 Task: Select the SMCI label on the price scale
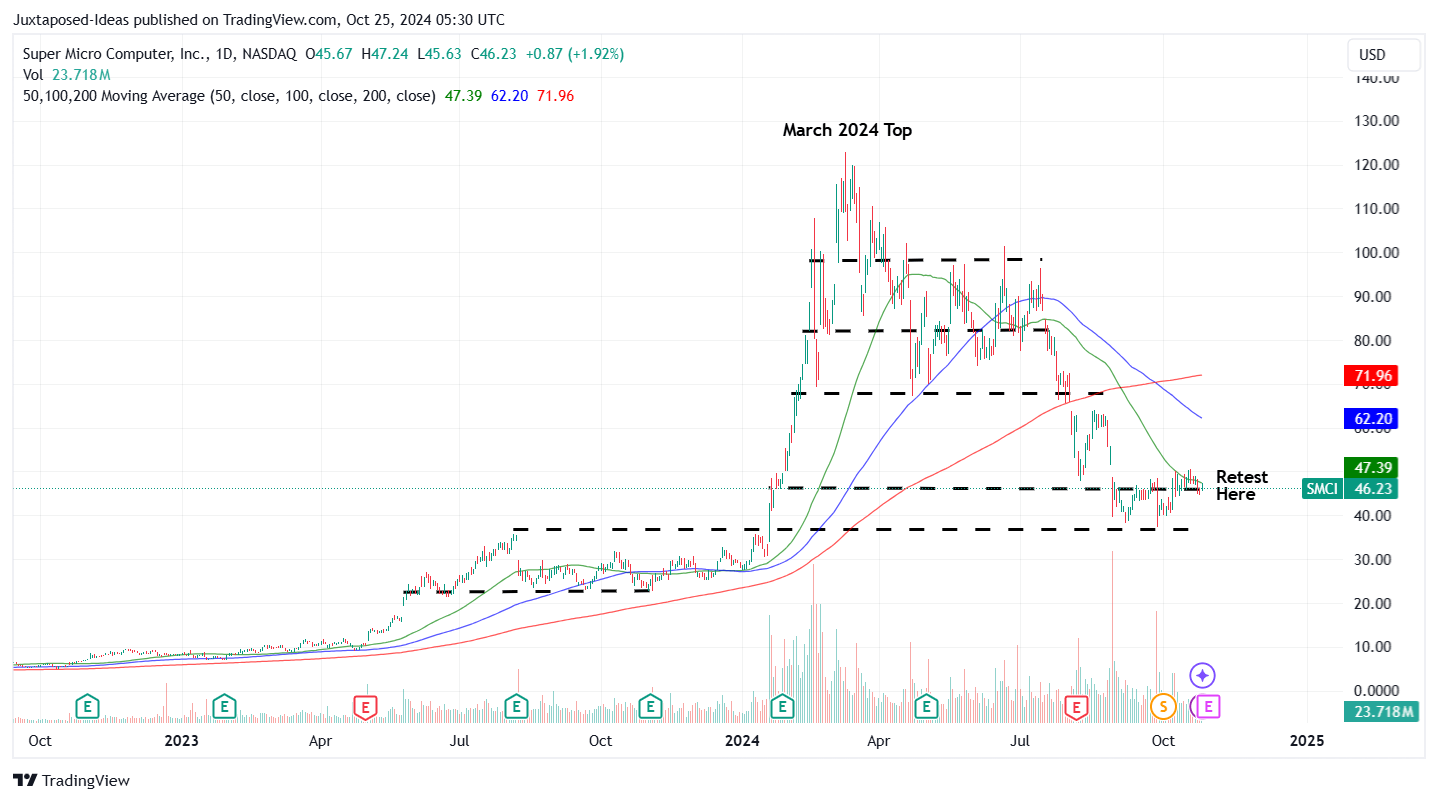(x=1322, y=488)
